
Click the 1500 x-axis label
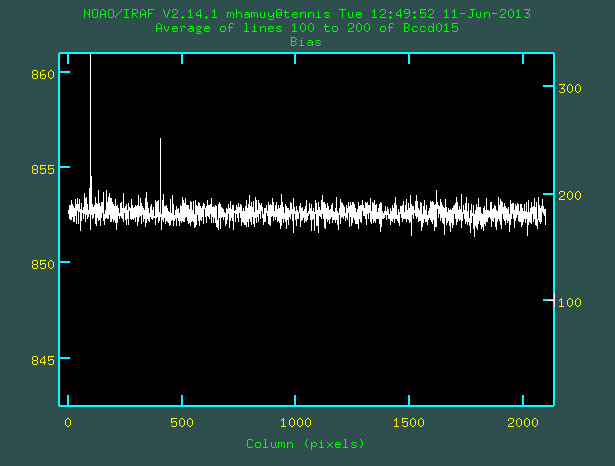[x=409, y=422]
